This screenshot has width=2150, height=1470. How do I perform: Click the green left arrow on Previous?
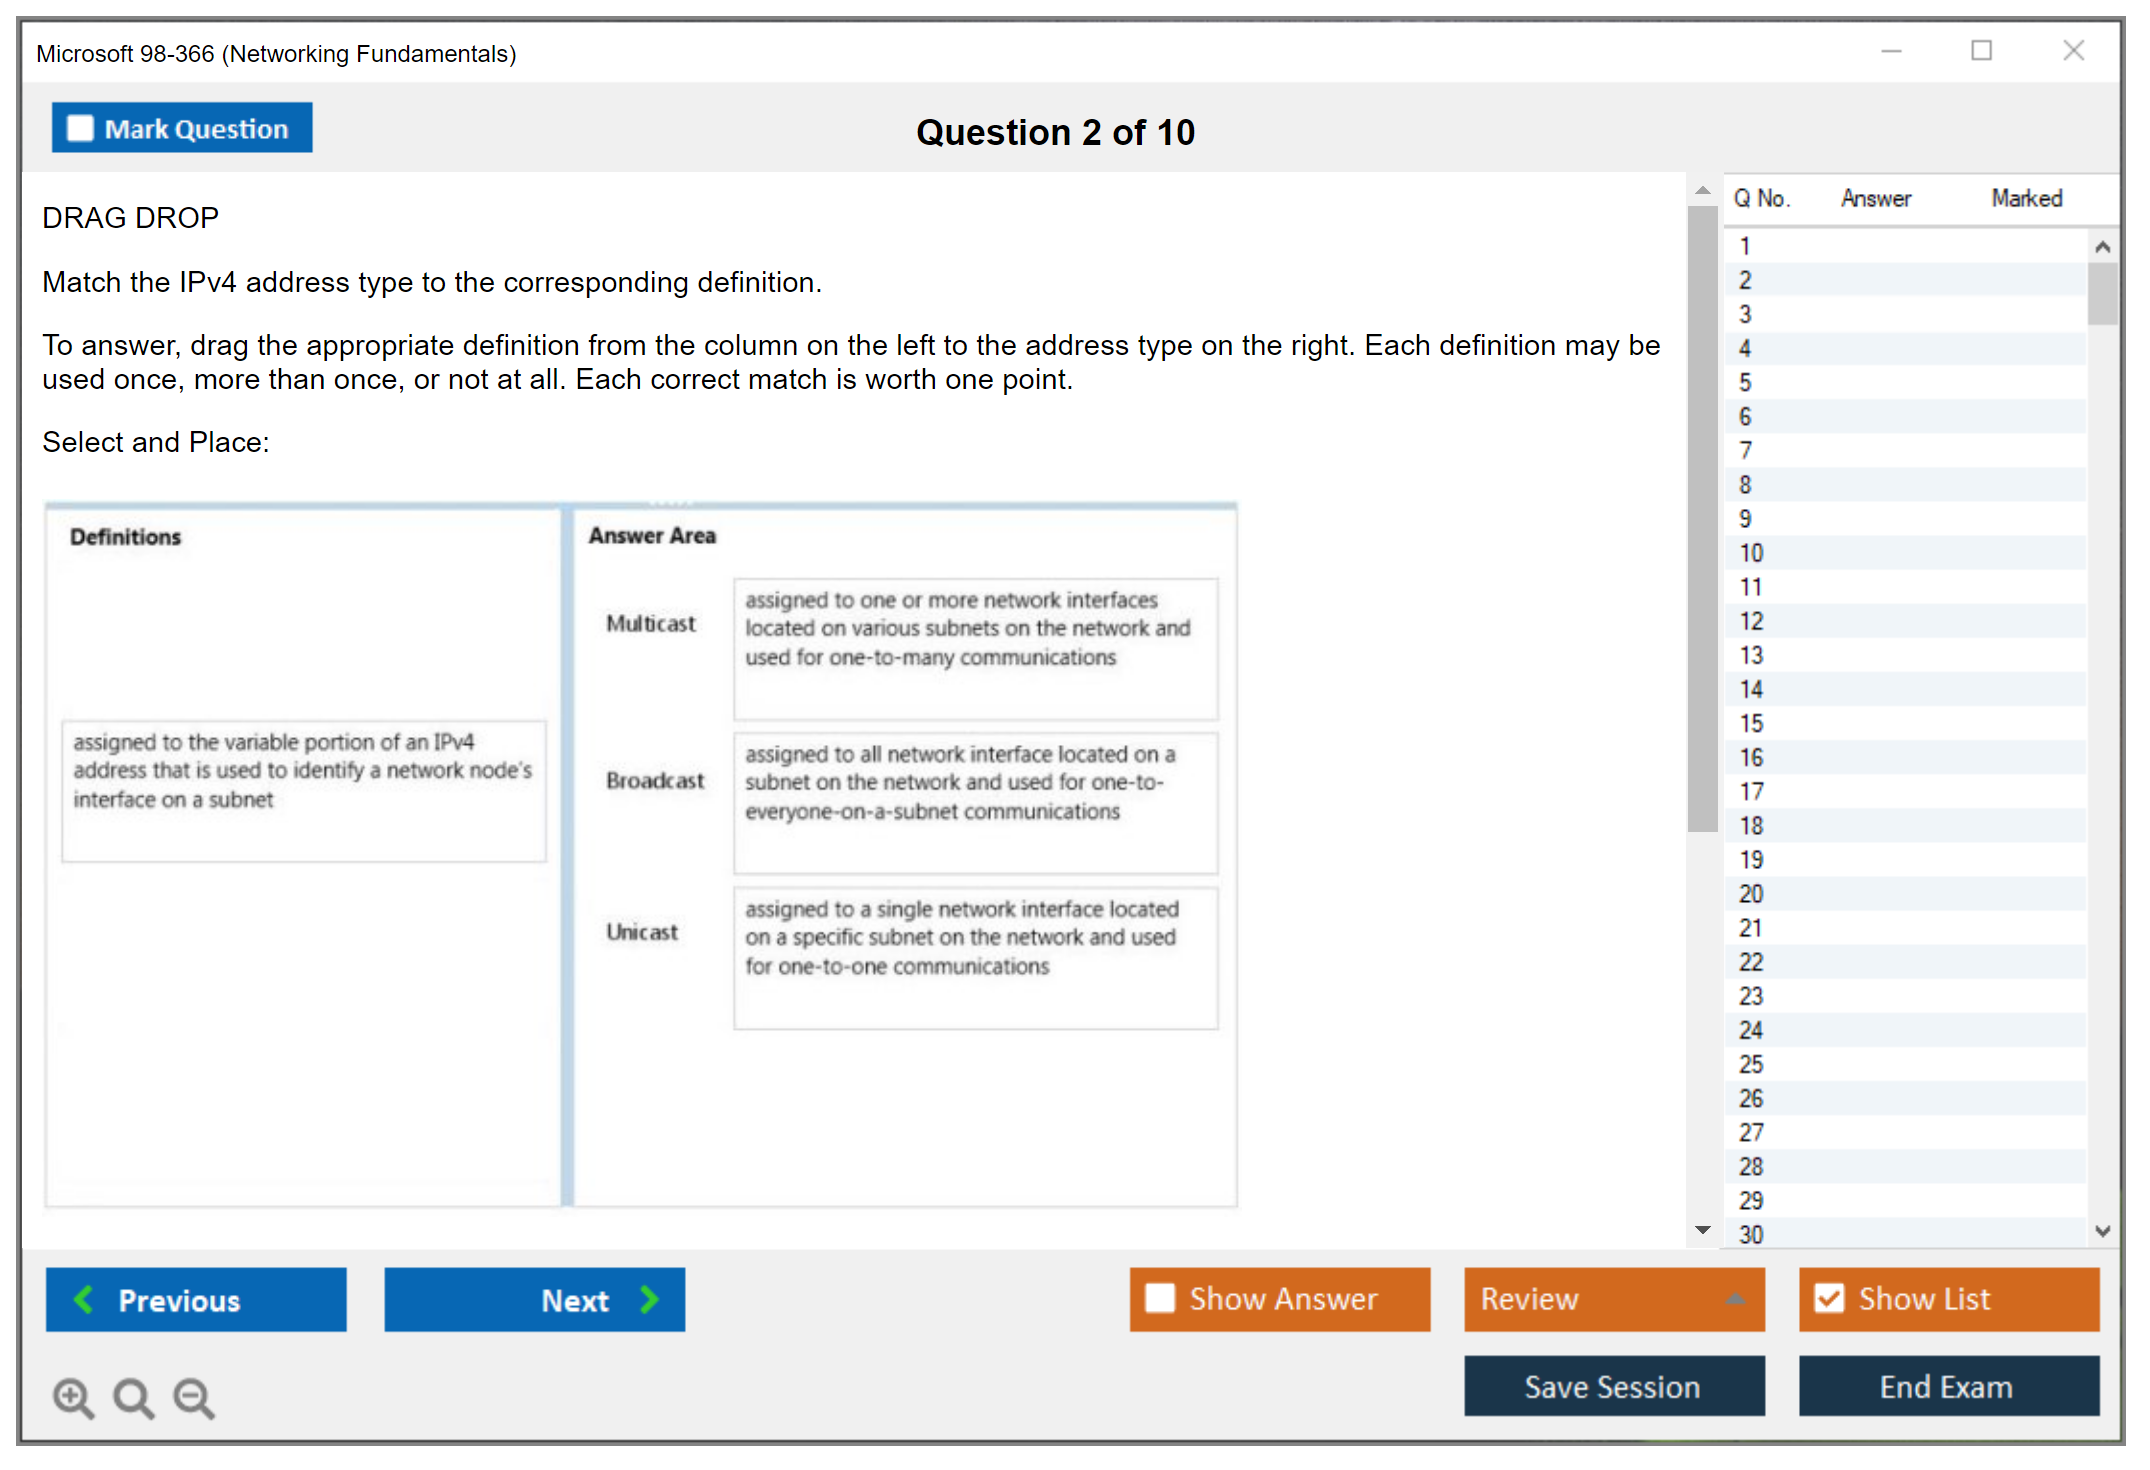tap(84, 1299)
